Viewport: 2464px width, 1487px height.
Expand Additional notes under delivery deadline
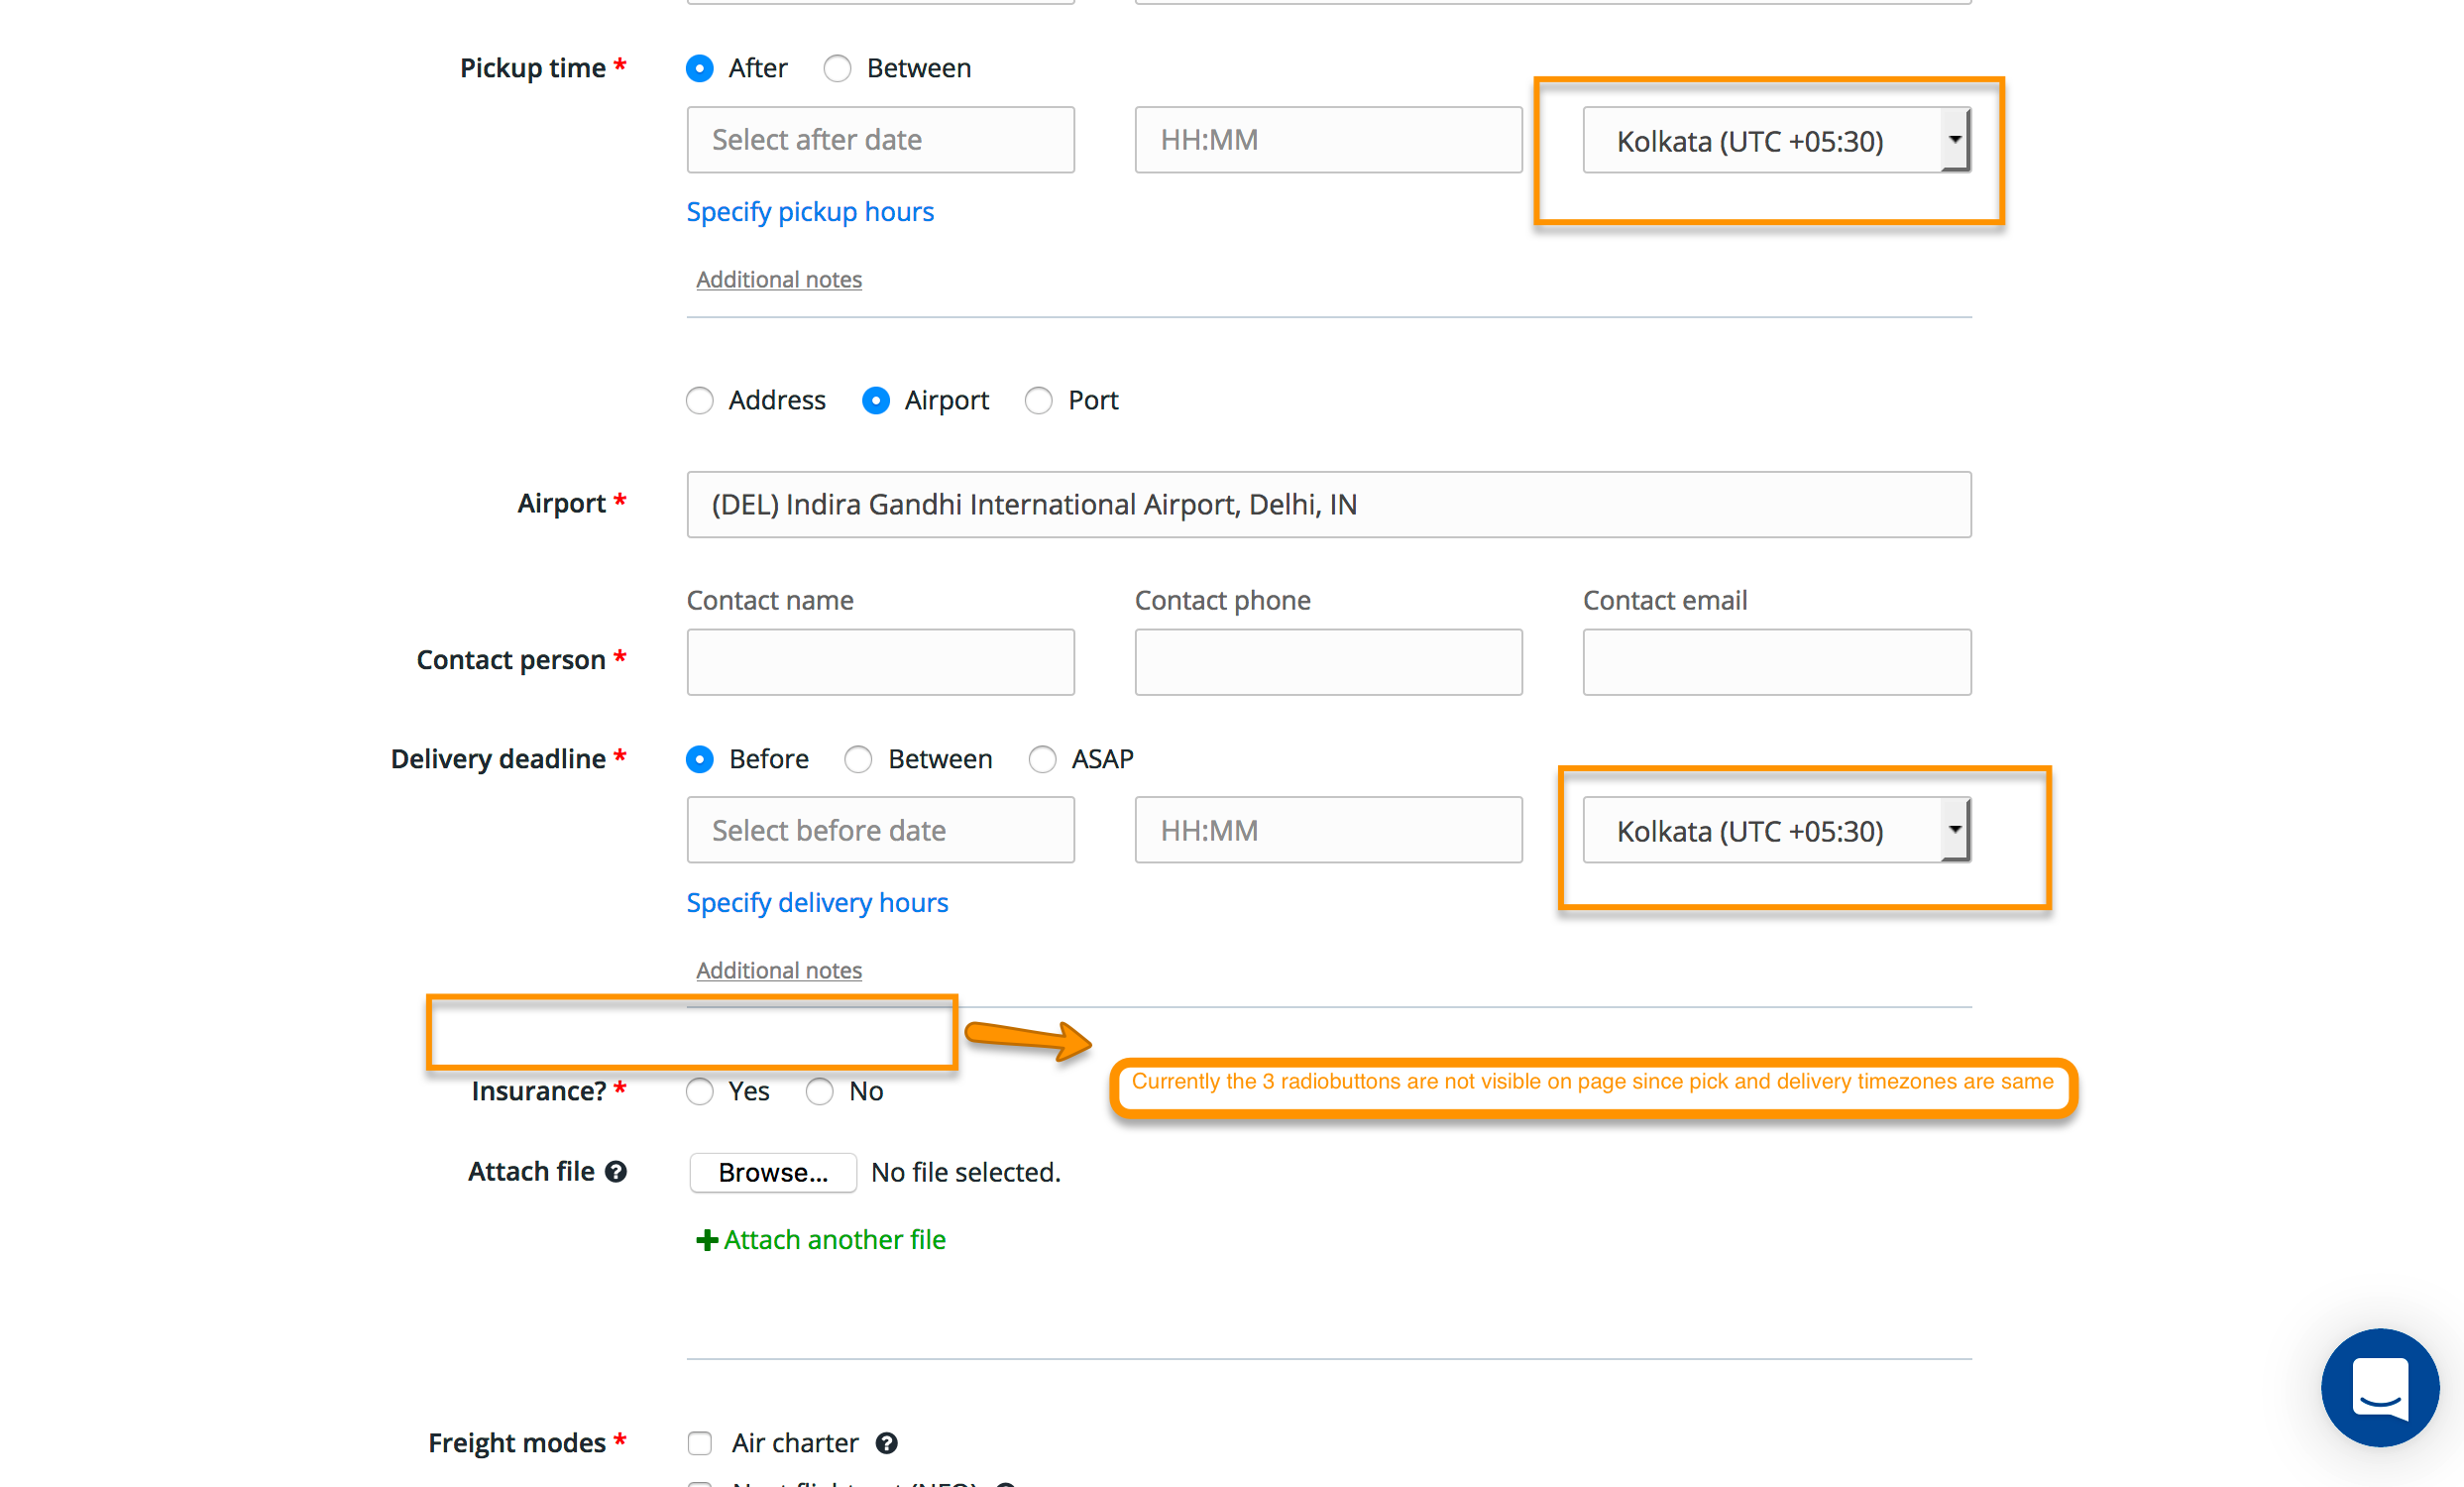(778, 970)
